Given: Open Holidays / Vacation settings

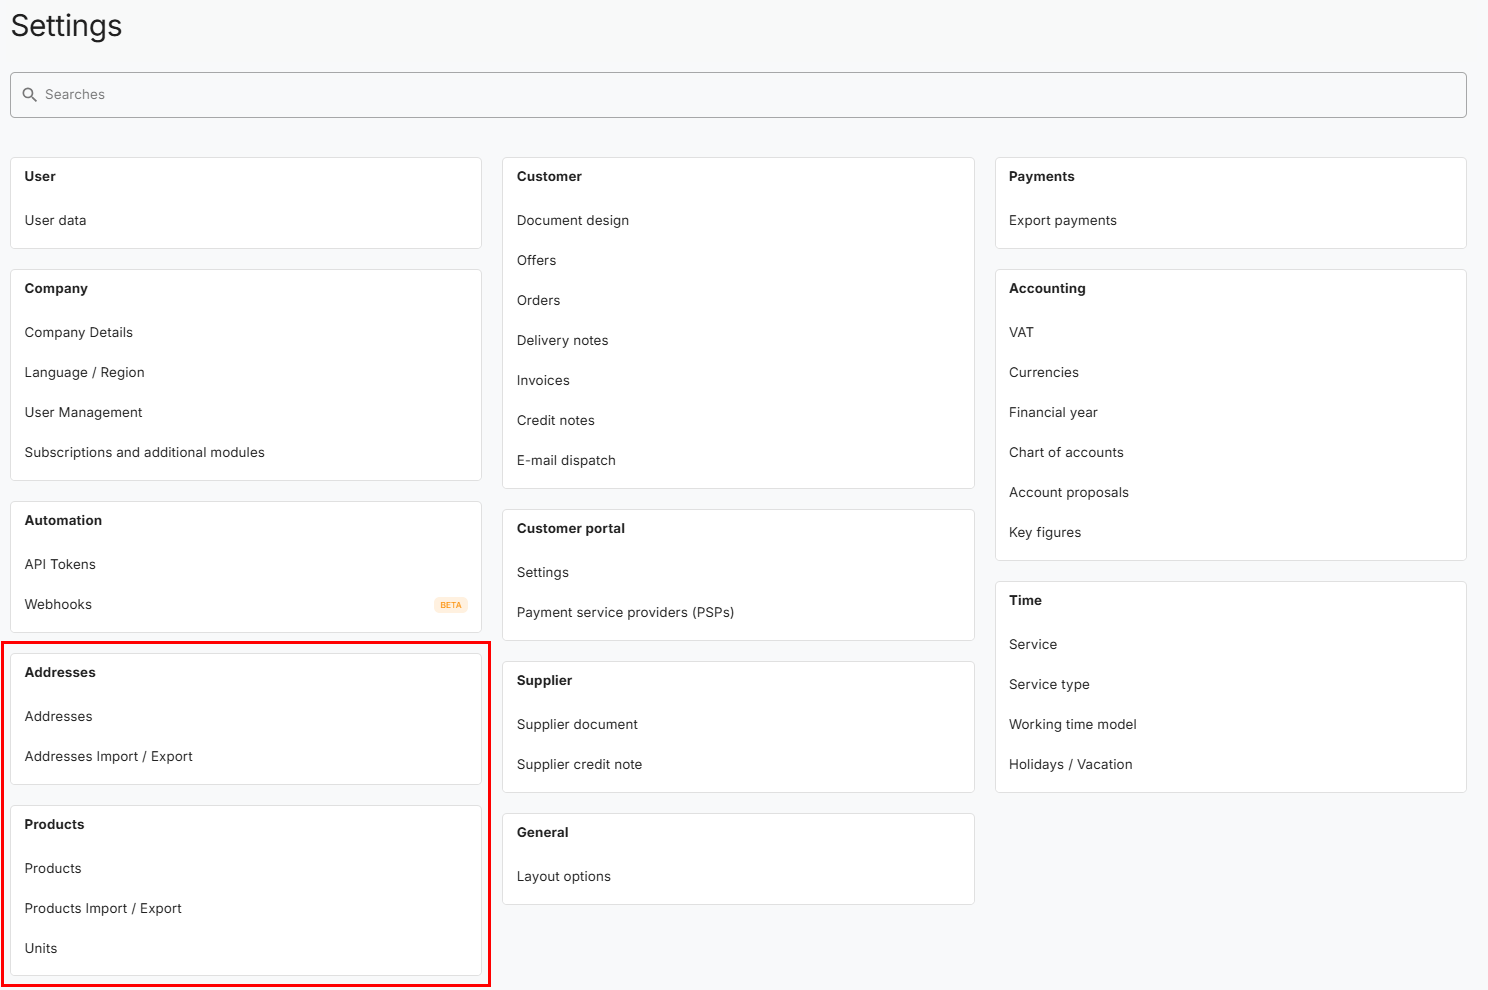Looking at the screenshot, I should pyautogui.click(x=1070, y=765).
